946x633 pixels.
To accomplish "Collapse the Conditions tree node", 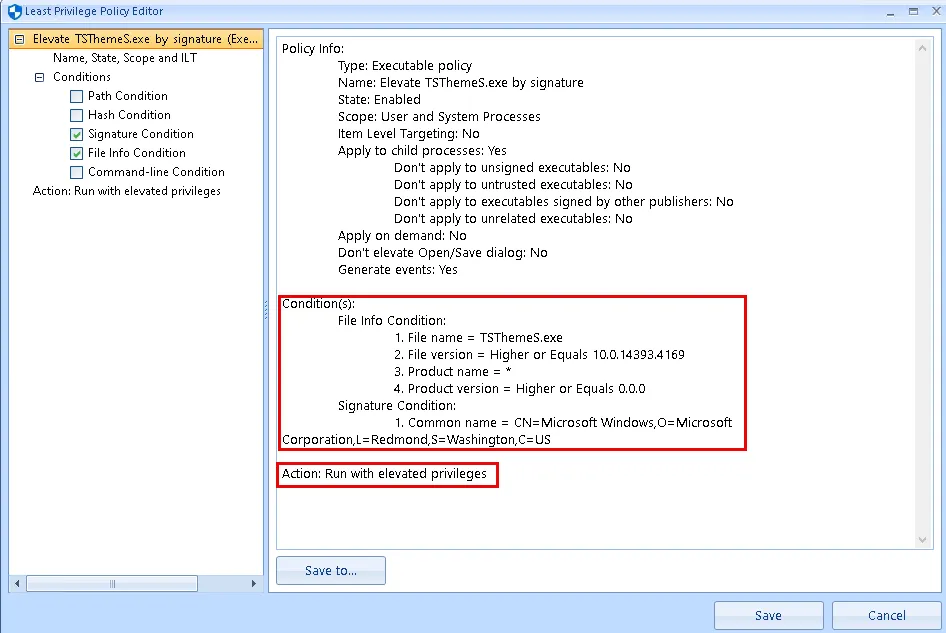I will click(x=40, y=77).
